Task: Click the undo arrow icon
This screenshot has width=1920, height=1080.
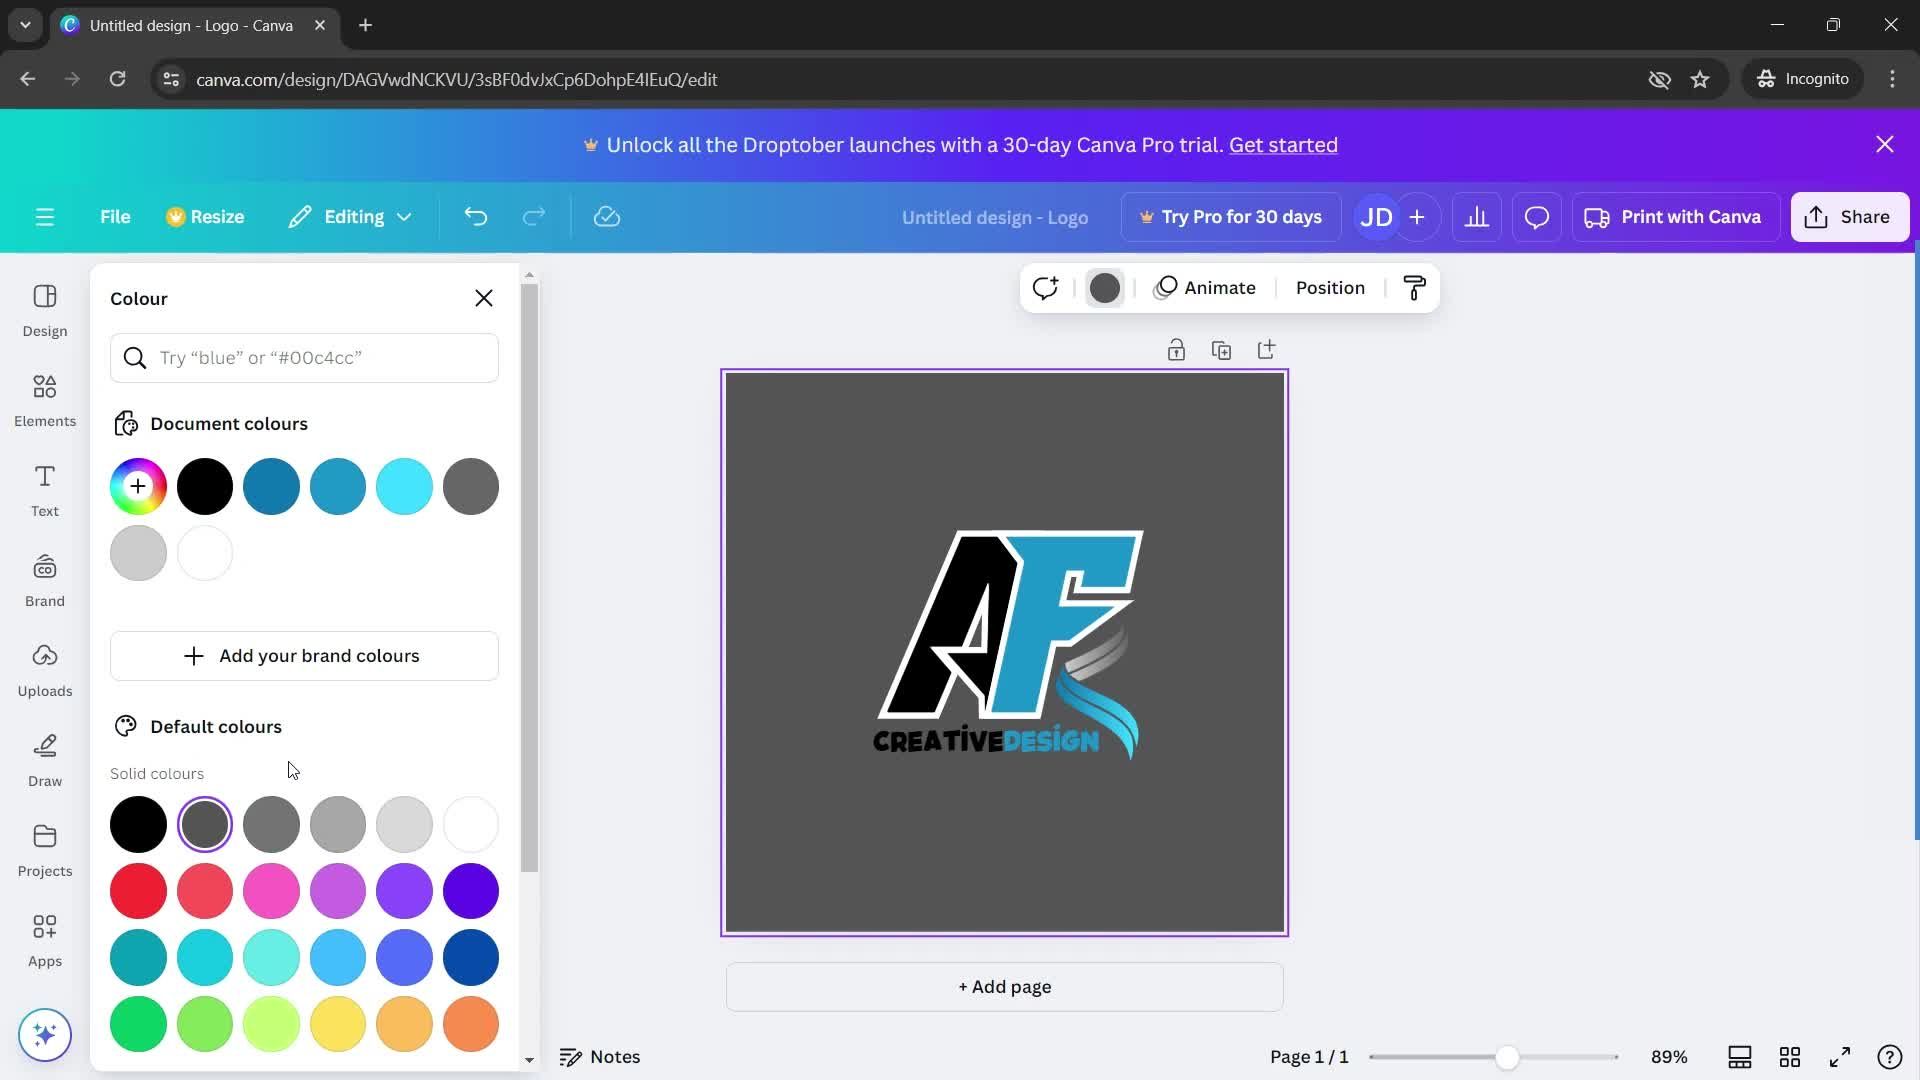Action: [x=476, y=216]
